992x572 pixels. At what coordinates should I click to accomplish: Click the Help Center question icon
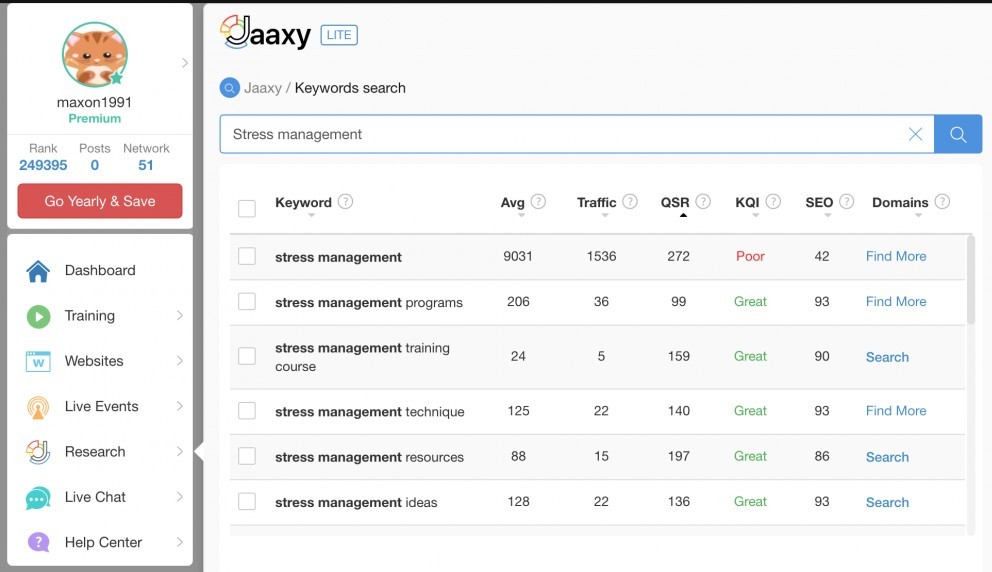(38, 542)
